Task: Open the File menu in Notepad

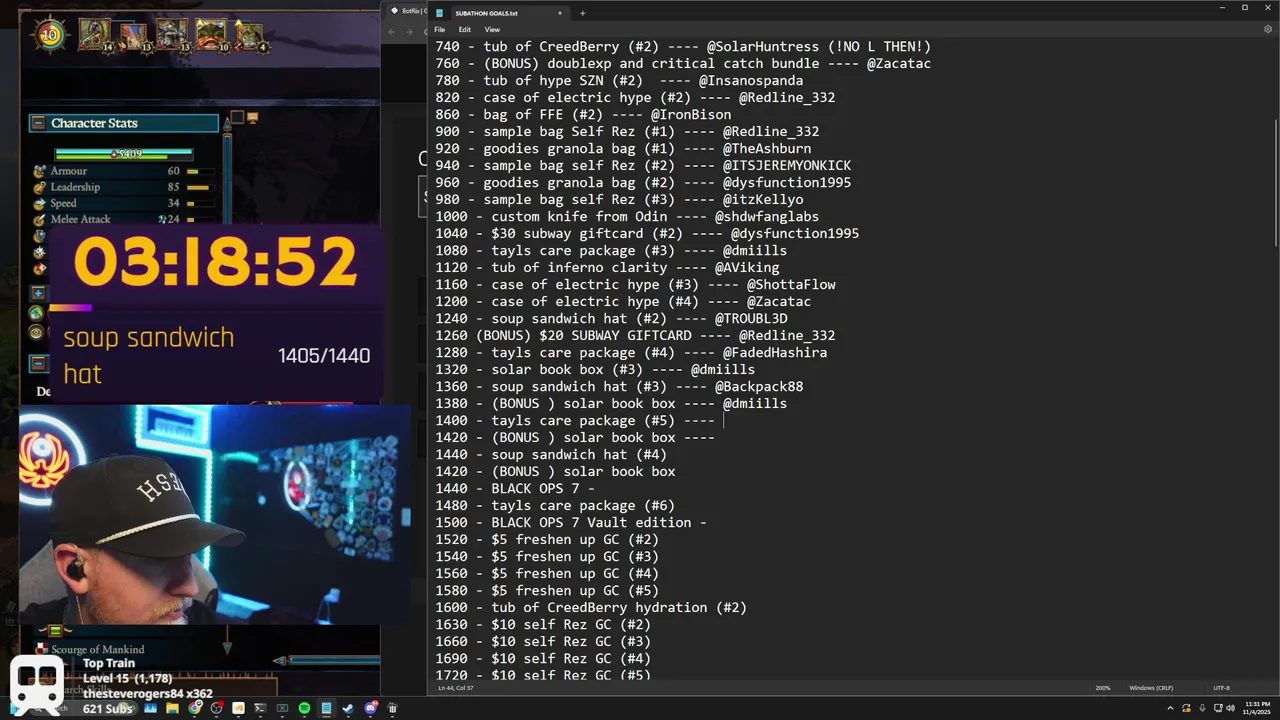Action: tap(439, 30)
